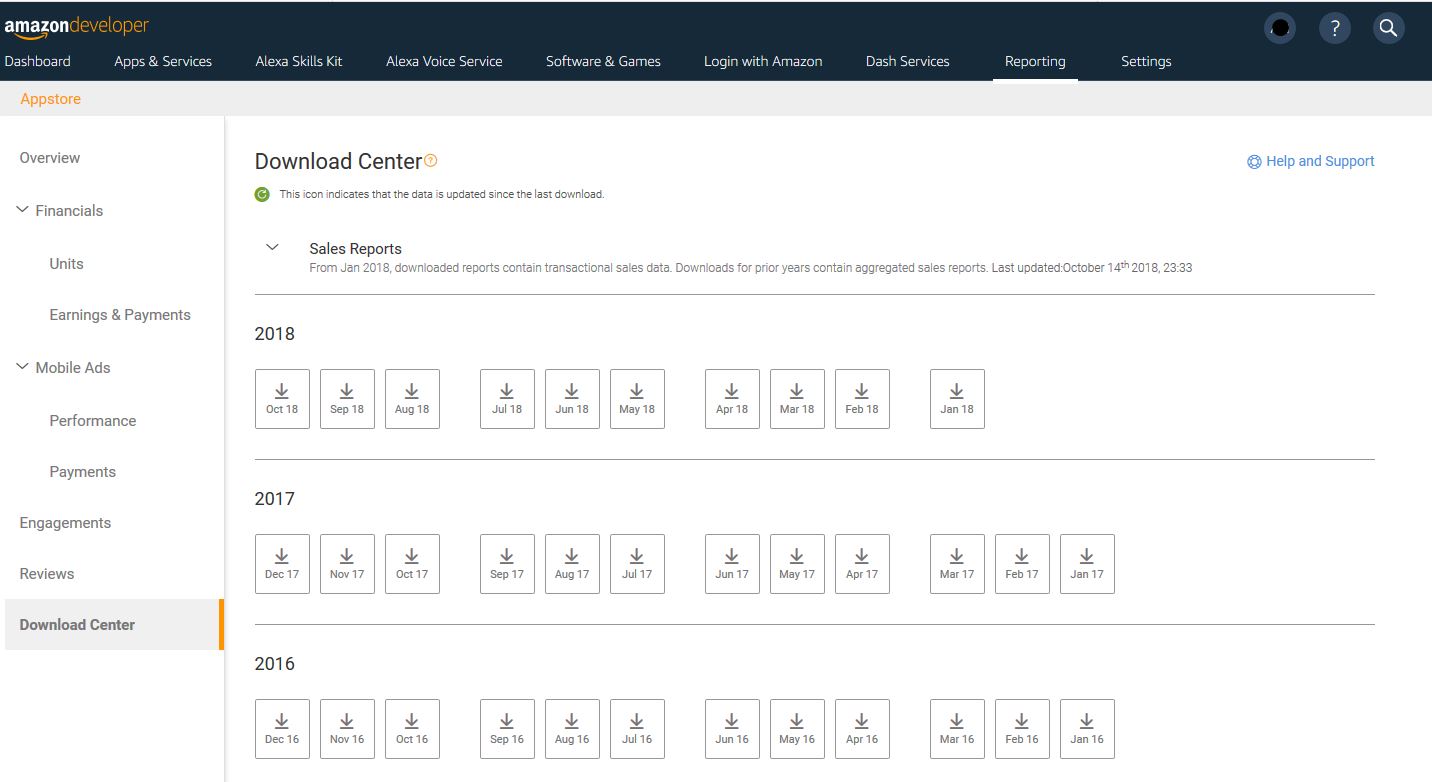This screenshot has height=782, width=1432.
Task: Open Alexa Skills Kit tab
Action: 299,61
